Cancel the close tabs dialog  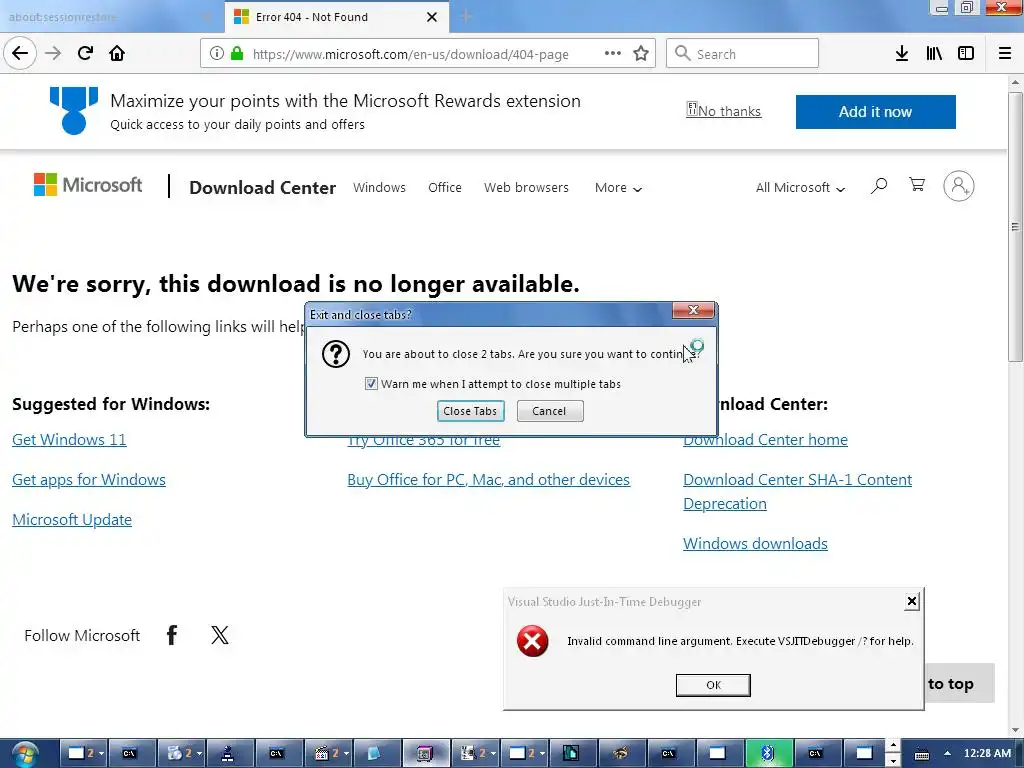(x=549, y=411)
